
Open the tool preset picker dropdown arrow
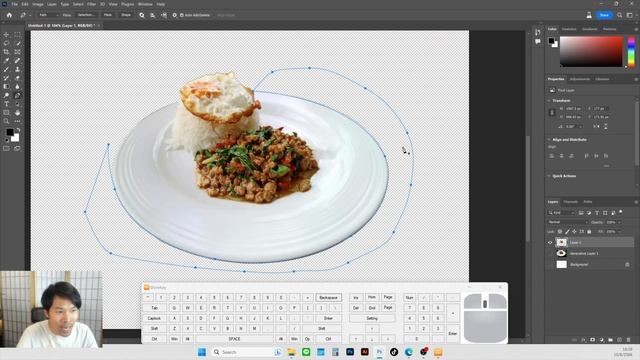[x=30, y=15]
